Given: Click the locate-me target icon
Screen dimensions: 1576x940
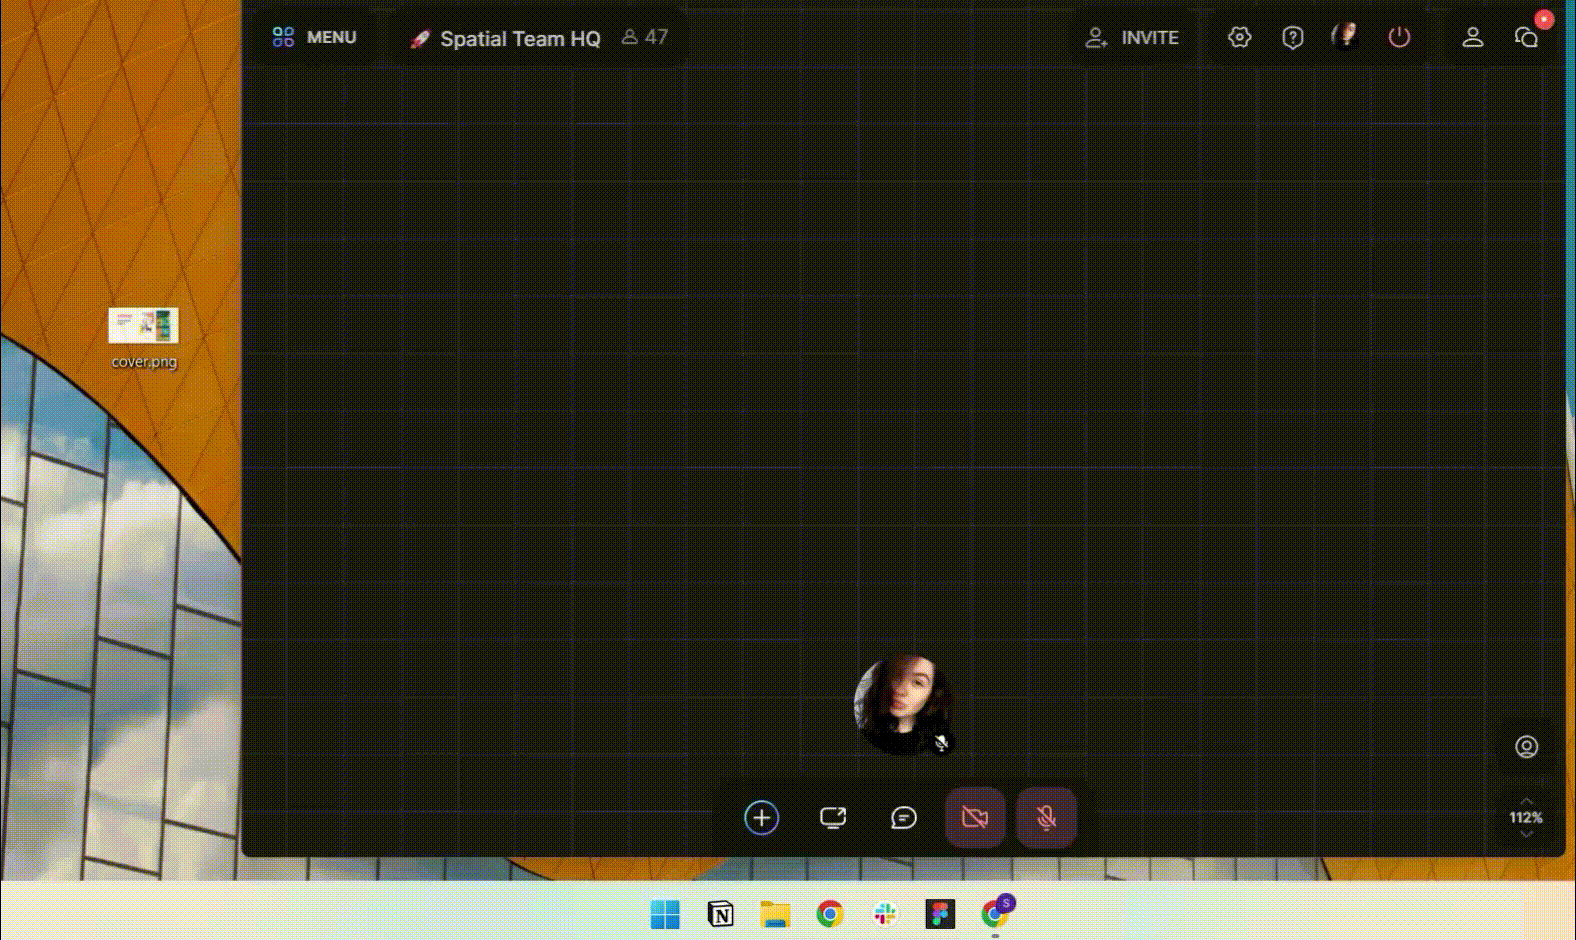Looking at the screenshot, I should click(x=1526, y=747).
